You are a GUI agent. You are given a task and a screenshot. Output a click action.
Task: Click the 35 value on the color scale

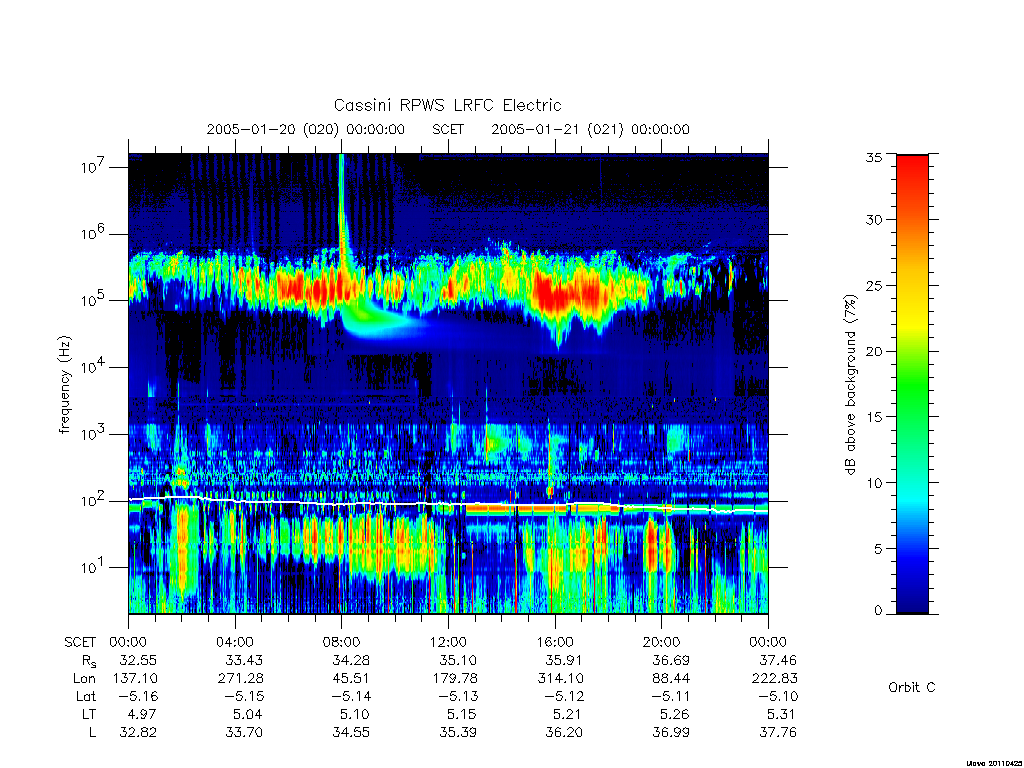tap(873, 157)
